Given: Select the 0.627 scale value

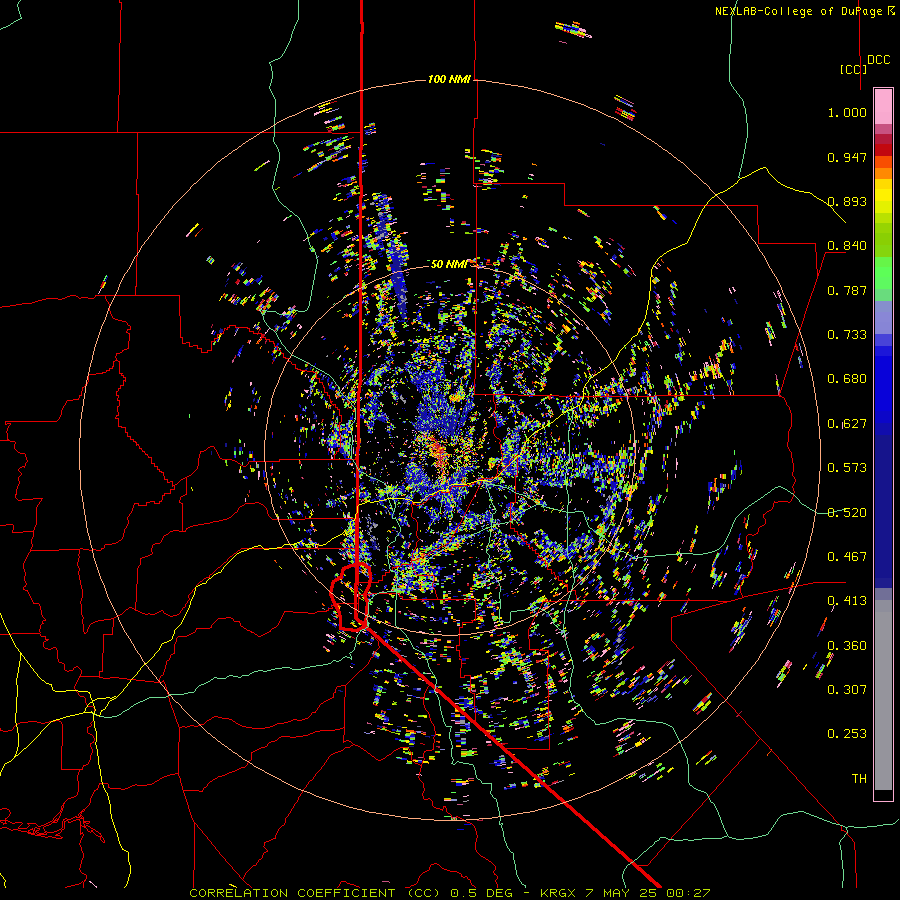Looking at the screenshot, I should [847, 424].
